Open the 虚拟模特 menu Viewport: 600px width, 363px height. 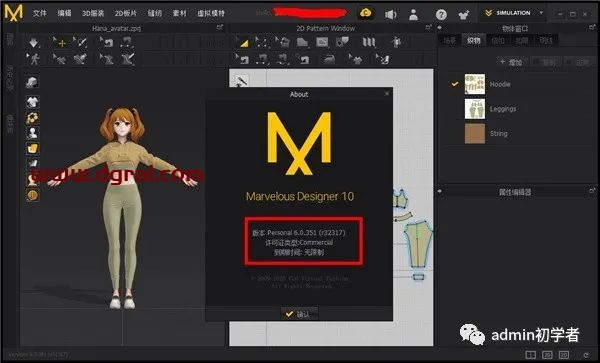click(x=211, y=13)
